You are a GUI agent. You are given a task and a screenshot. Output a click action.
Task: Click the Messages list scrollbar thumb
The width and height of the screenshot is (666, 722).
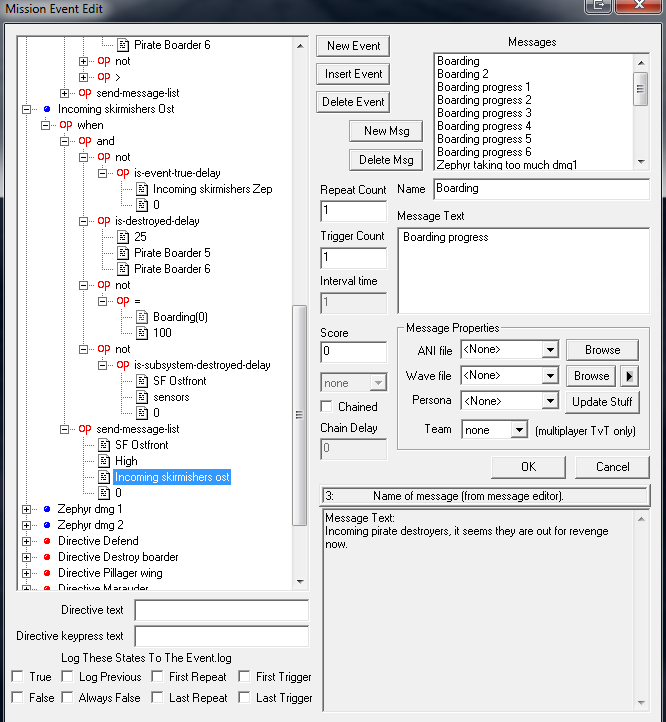[x=640, y=89]
